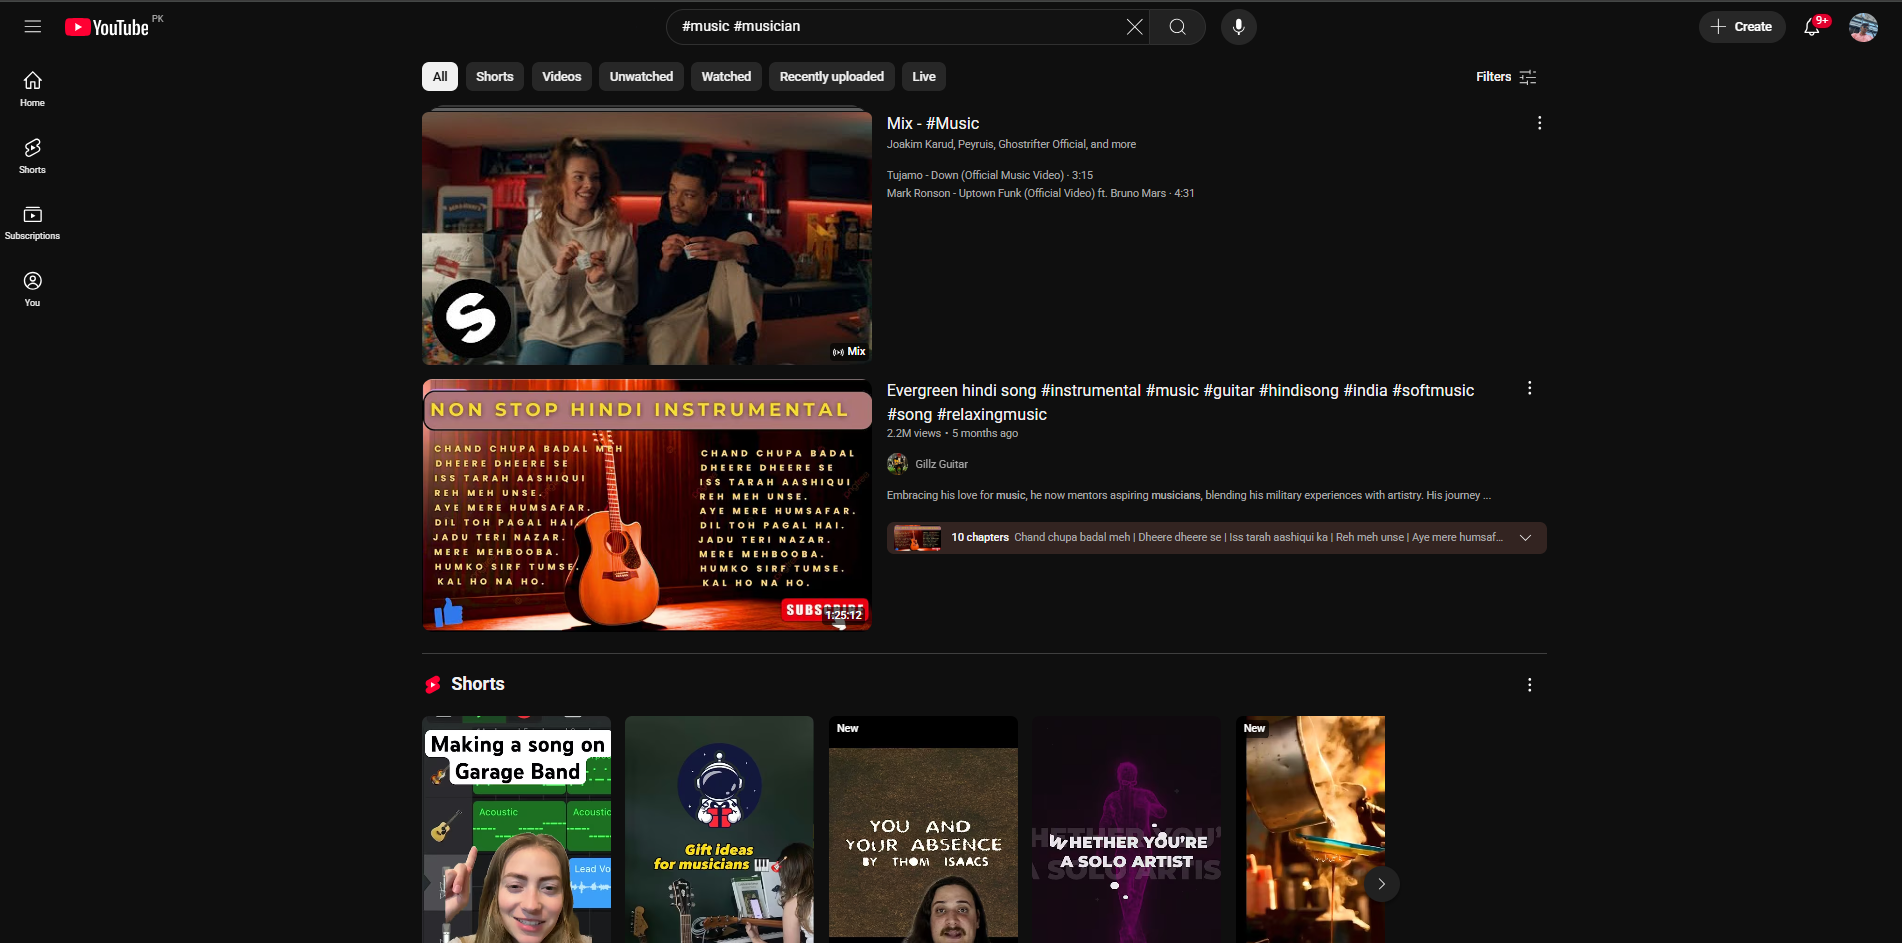The width and height of the screenshot is (1902, 943).
Task: Select the Shorts filter chip
Action: pyautogui.click(x=495, y=77)
